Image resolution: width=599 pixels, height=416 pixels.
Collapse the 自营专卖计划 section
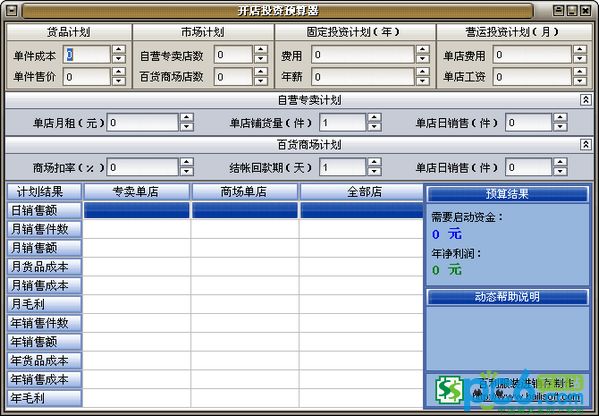coord(586,100)
